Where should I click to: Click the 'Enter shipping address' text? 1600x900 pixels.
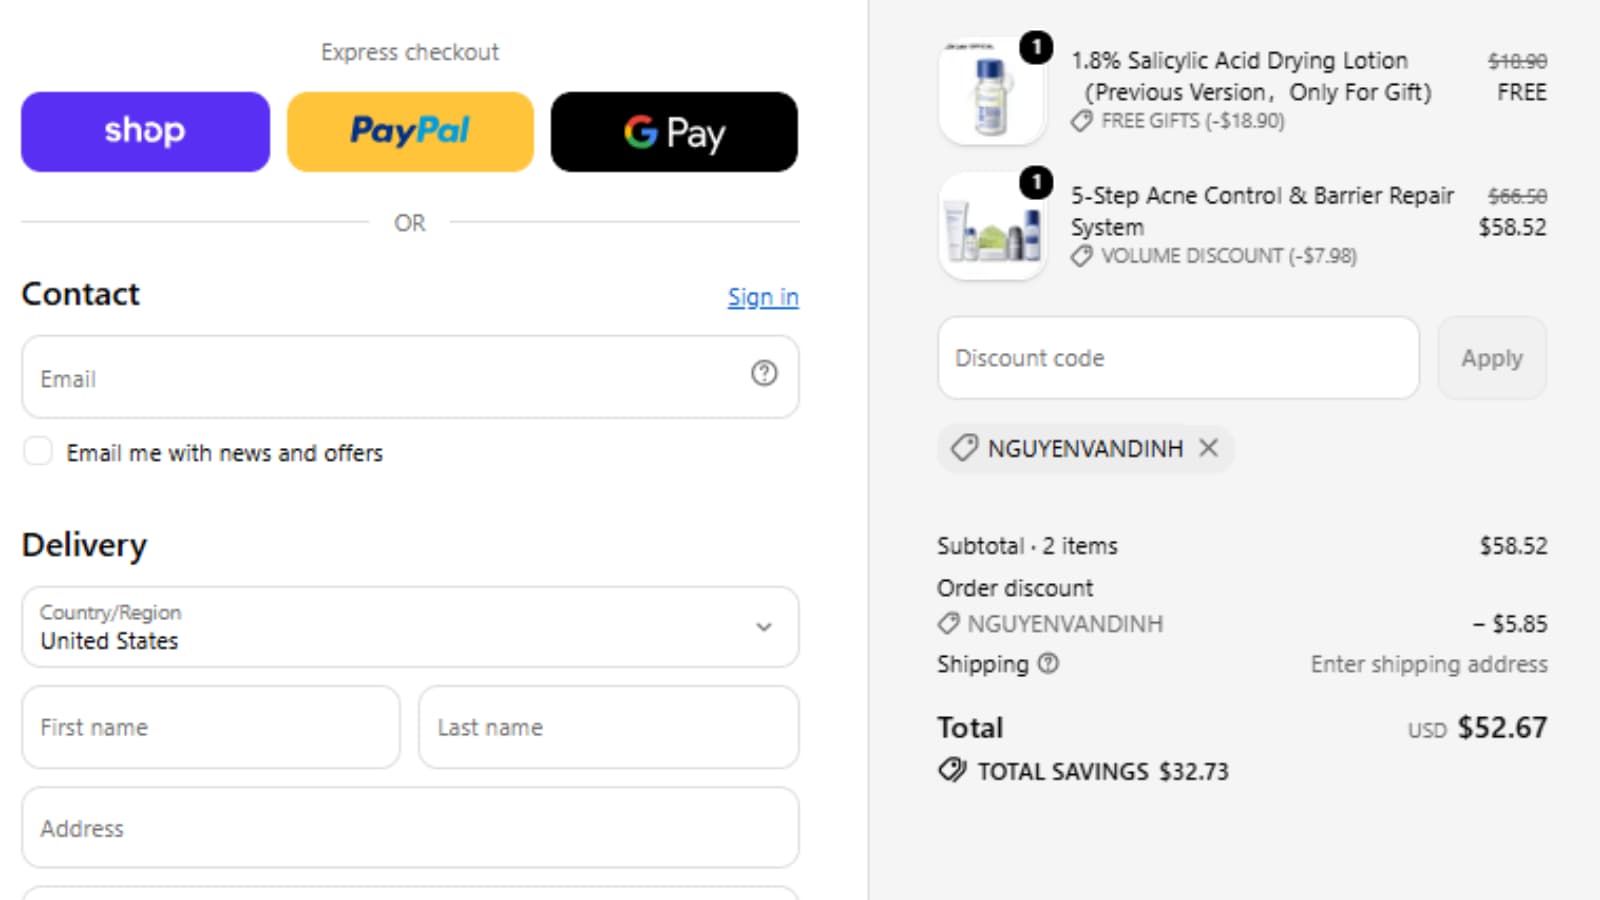(x=1429, y=664)
